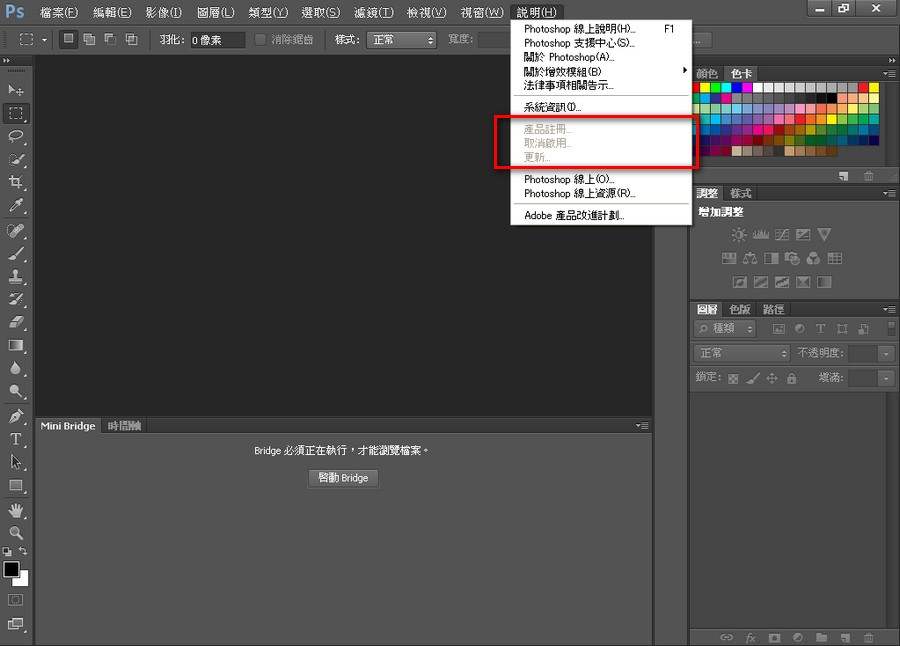This screenshot has height=646, width=900.
Task: Choose Add to selection mode
Action: point(89,39)
